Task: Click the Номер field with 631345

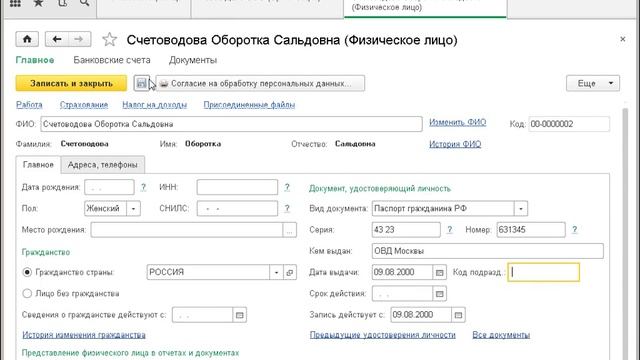Action: 531,230
